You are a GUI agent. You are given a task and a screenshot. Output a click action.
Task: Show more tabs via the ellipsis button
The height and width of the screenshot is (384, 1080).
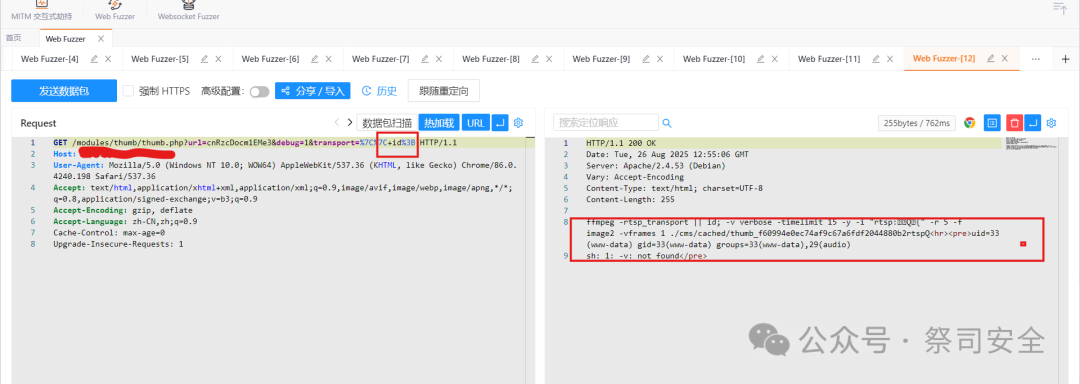pyautogui.click(x=1035, y=59)
